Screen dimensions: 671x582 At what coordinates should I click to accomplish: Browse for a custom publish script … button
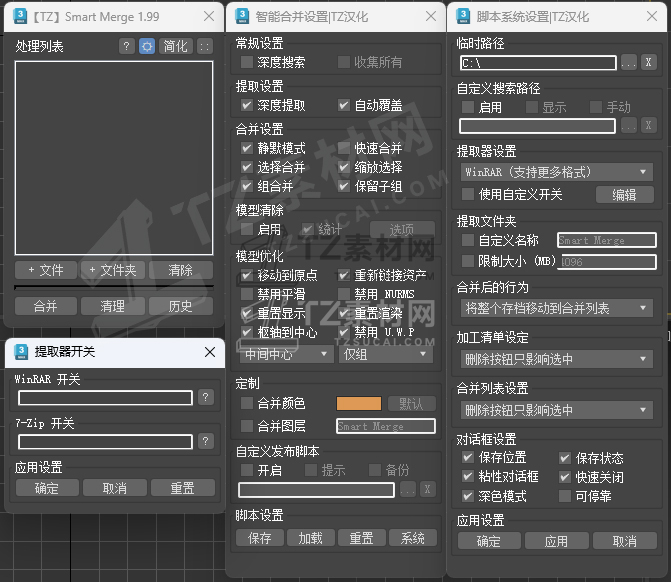coord(408,490)
